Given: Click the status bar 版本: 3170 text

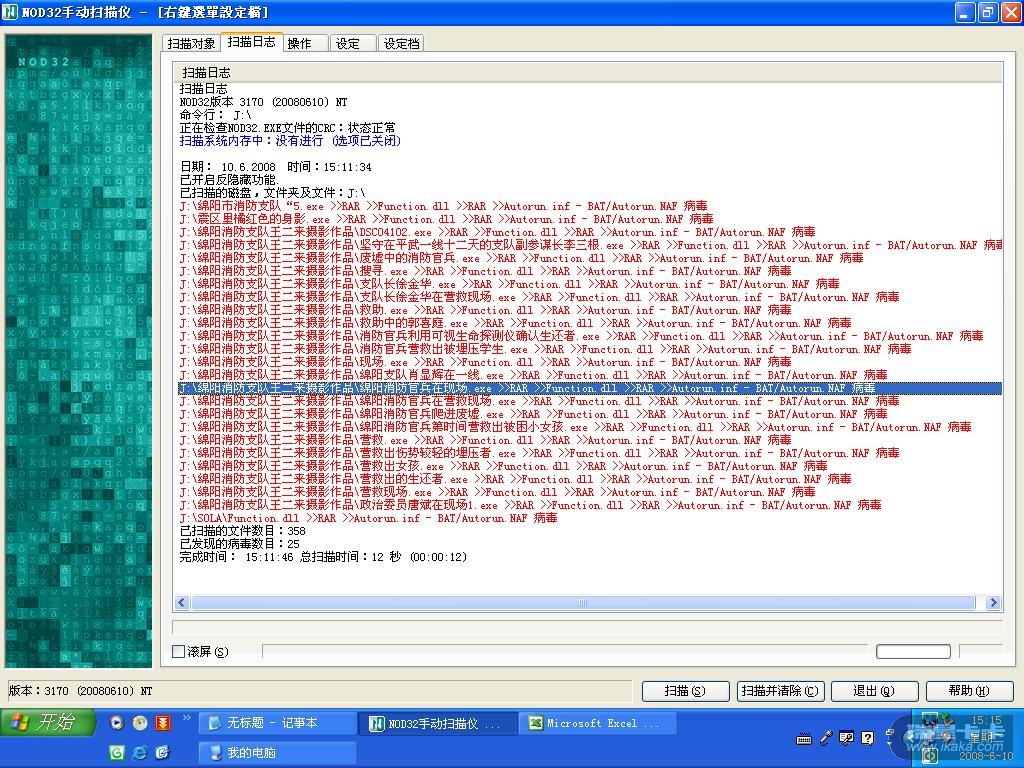Looking at the screenshot, I should pos(80,691).
